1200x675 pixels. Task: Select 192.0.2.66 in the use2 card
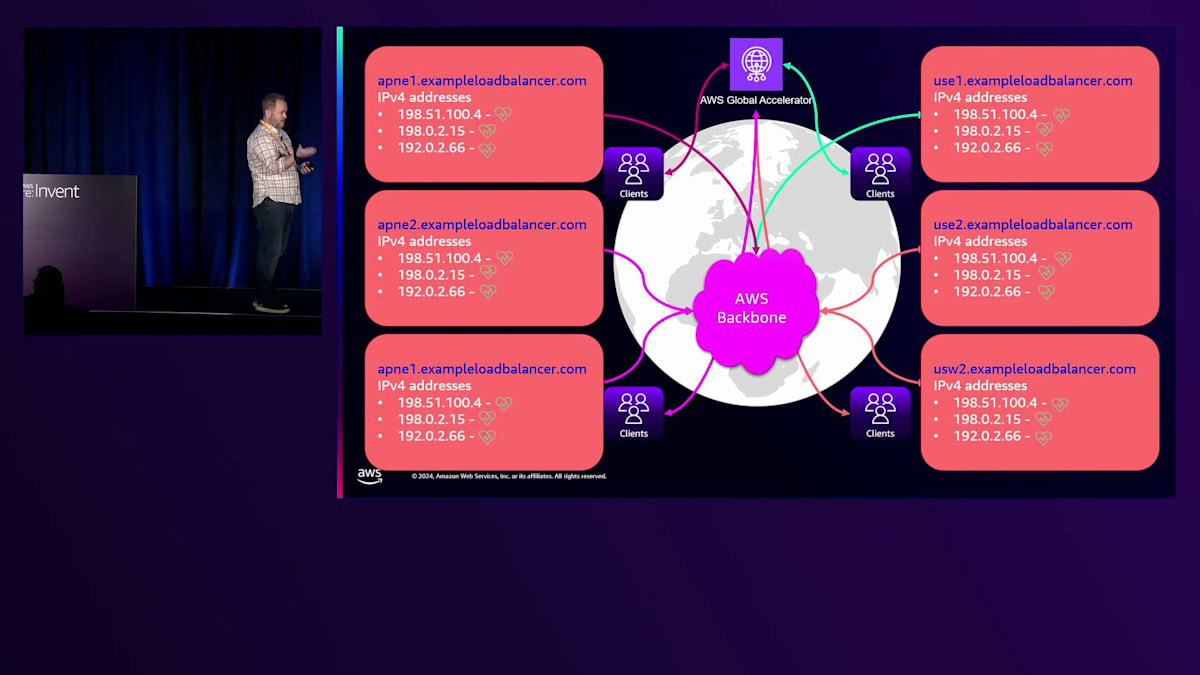click(x=986, y=292)
